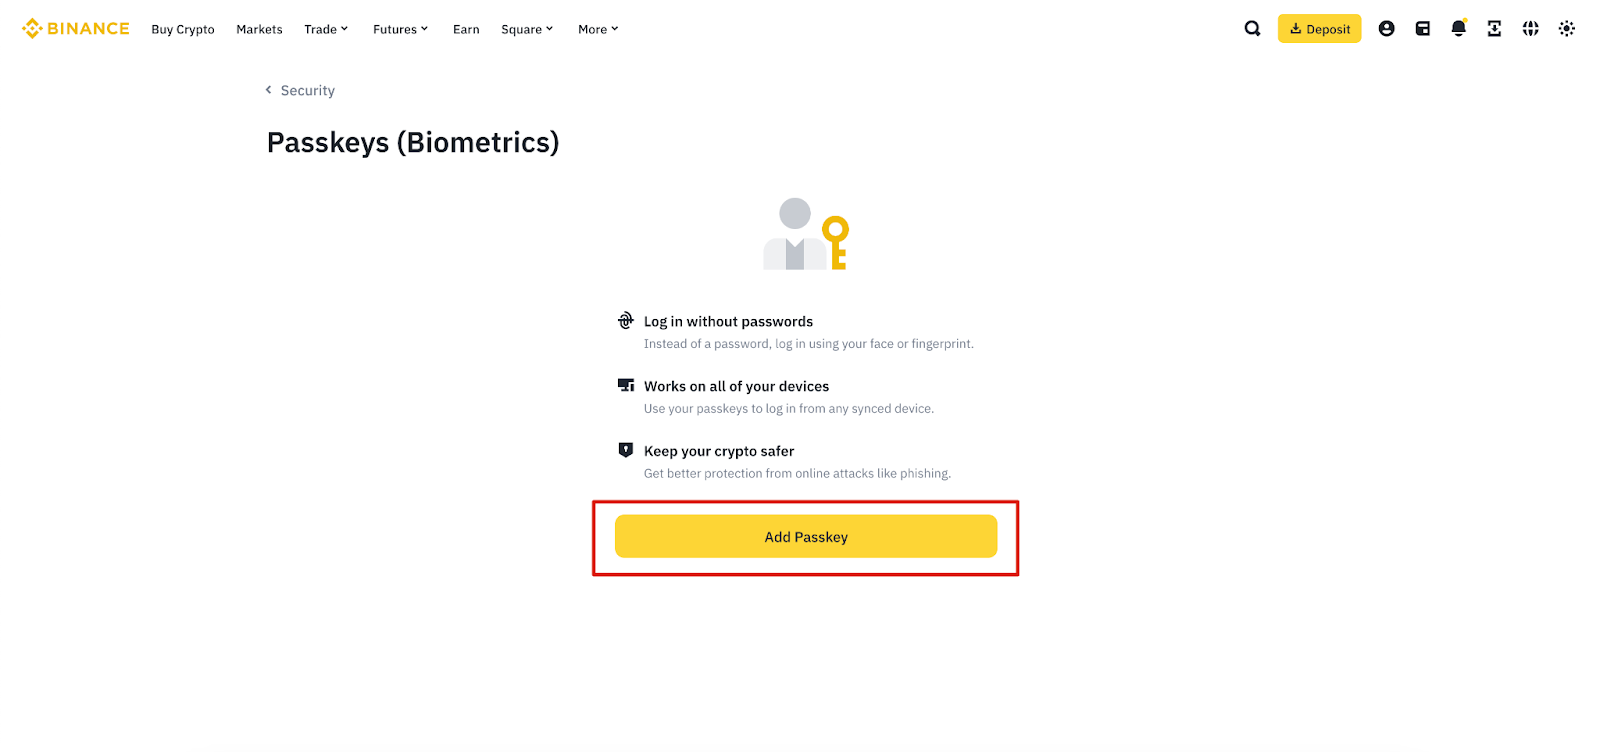This screenshot has width=1600, height=752.
Task: Expand the Futures dropdown menu
Action: click(x=400, y=29)
